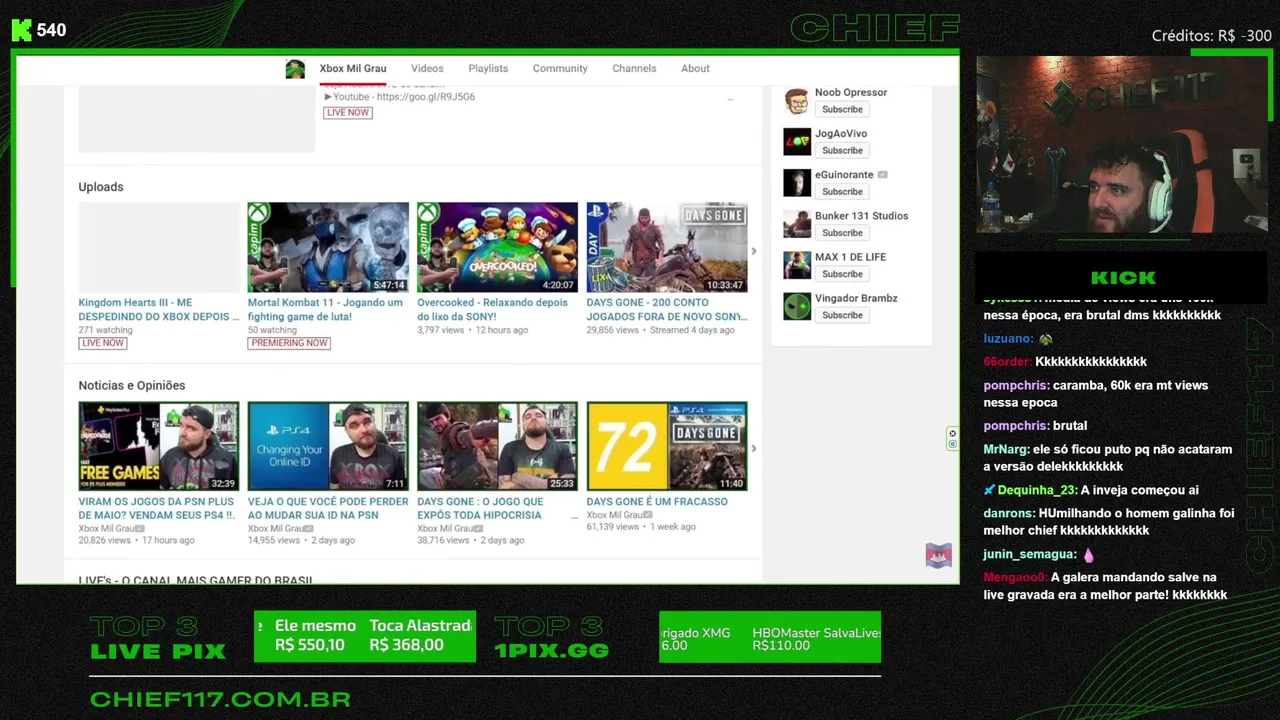Open MAX 1 DE LIFE channel avatar
Screen dimensions: 1280x720
tap(797, 265)
